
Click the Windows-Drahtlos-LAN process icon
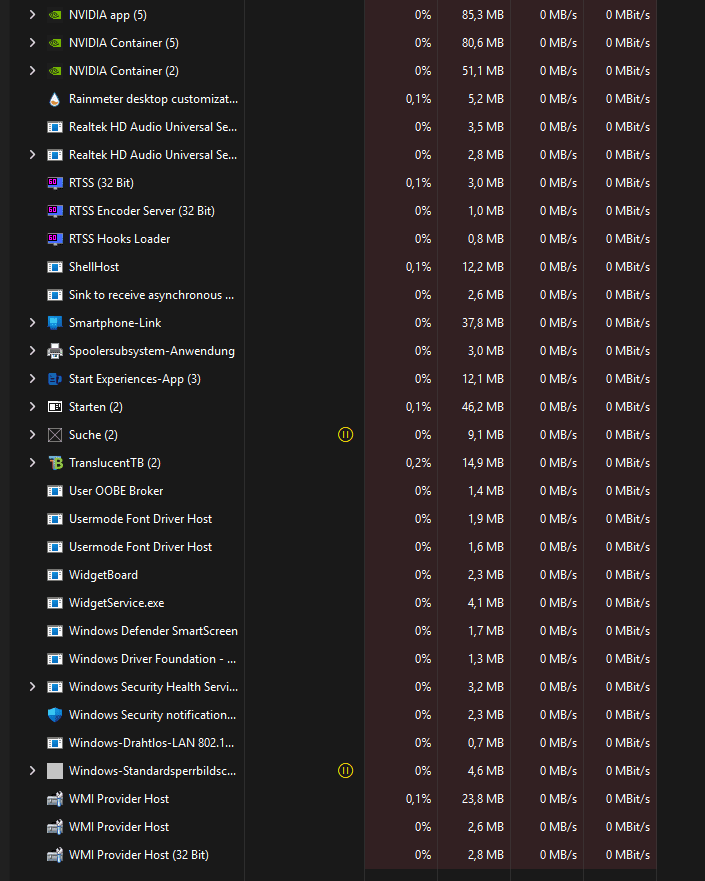click(x=54, y=743)
